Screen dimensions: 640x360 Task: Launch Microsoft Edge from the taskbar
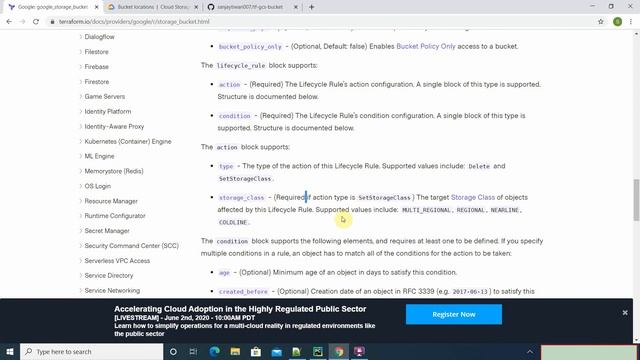tap(215, 351)
